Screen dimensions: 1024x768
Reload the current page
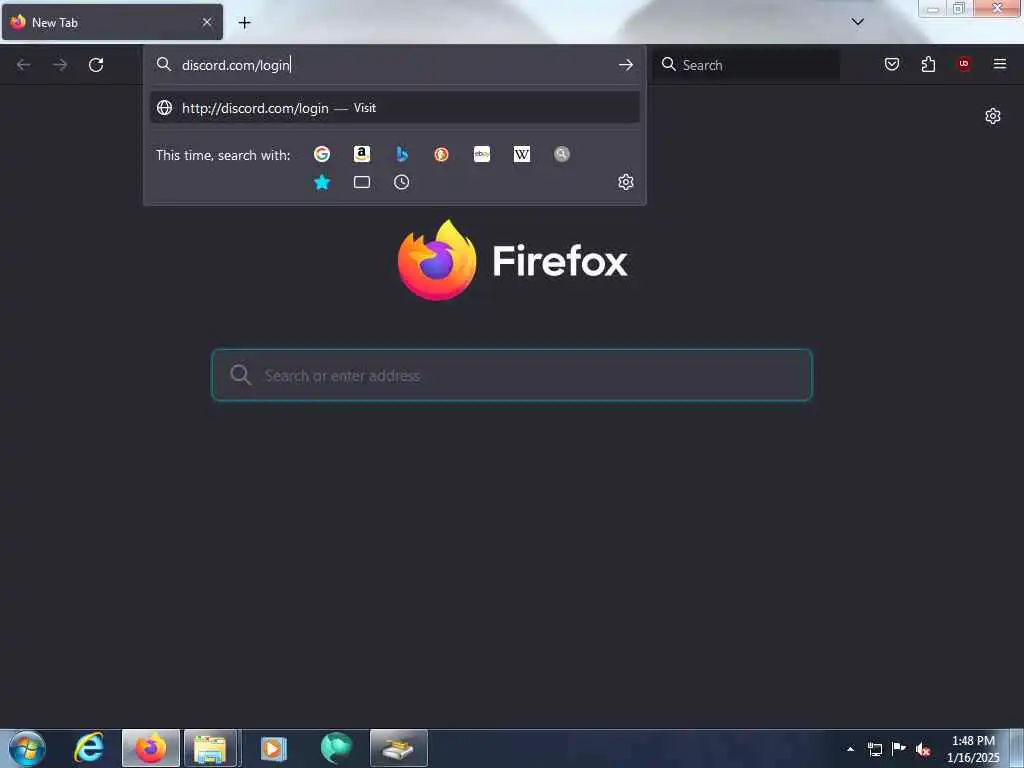(x=96, y=65)
